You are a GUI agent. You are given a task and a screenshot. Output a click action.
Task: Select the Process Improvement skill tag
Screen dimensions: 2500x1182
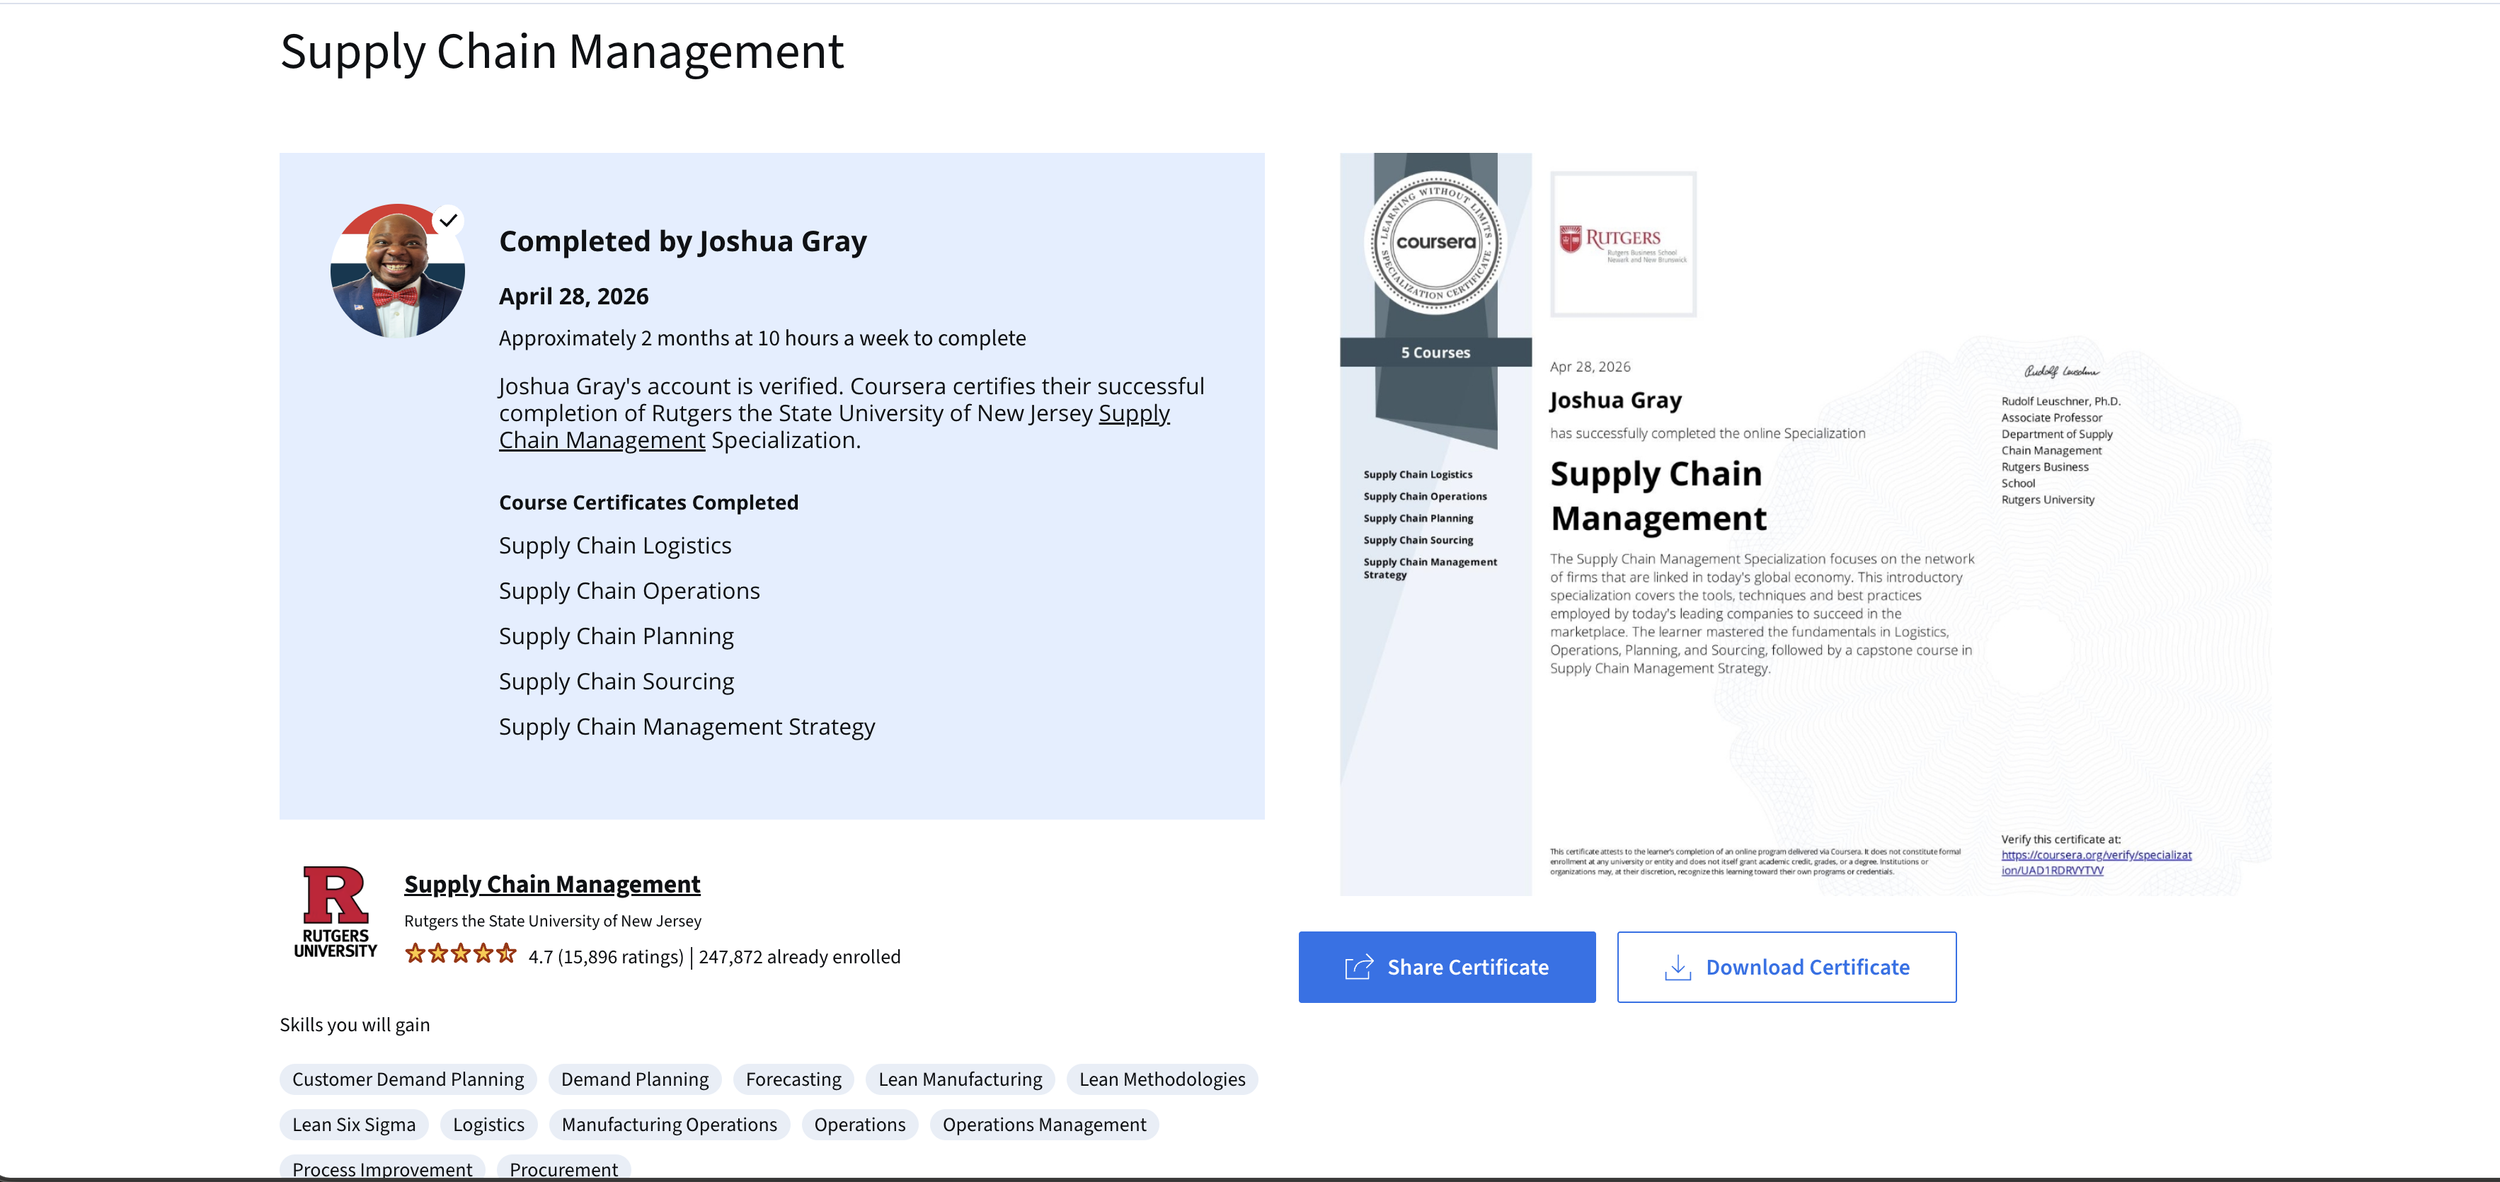(x=382, y=1168)
